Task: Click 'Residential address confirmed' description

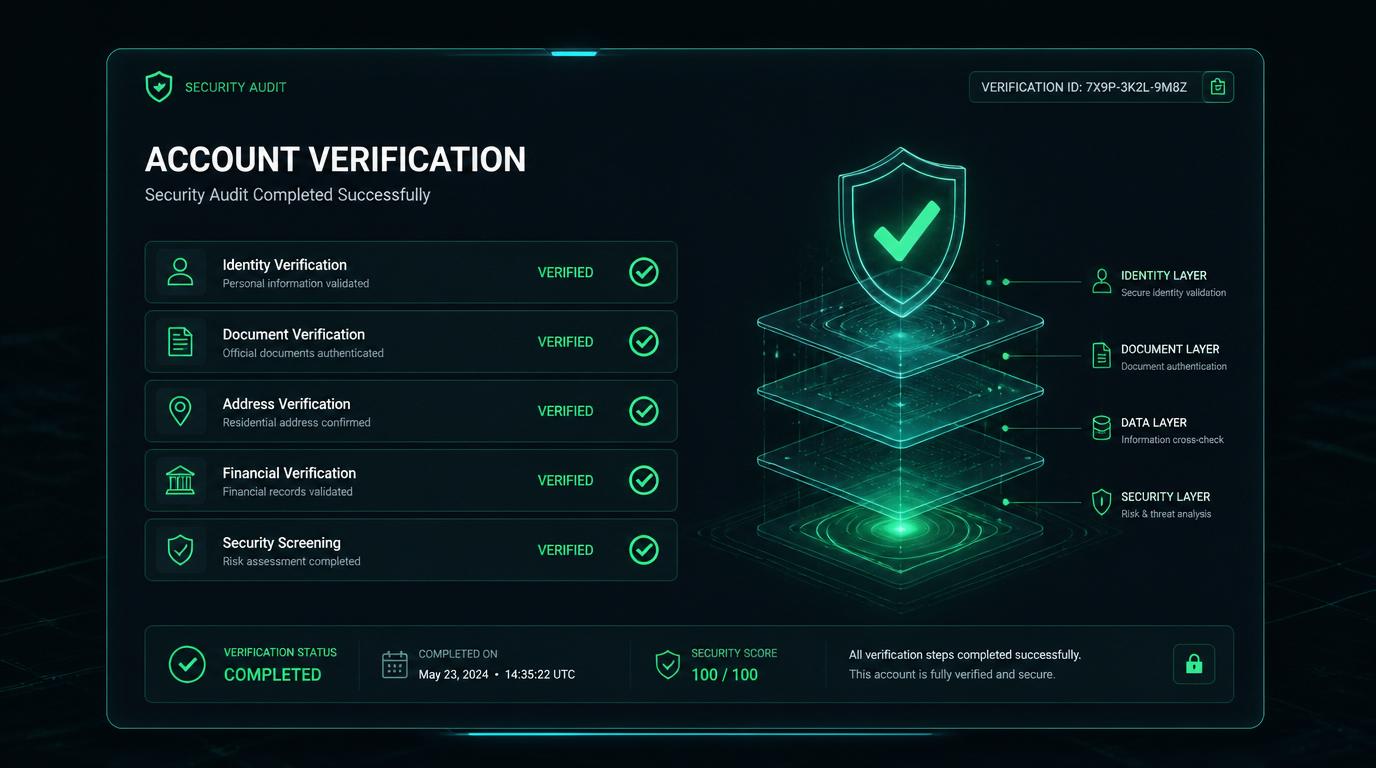Action: (x=297, y=423)
